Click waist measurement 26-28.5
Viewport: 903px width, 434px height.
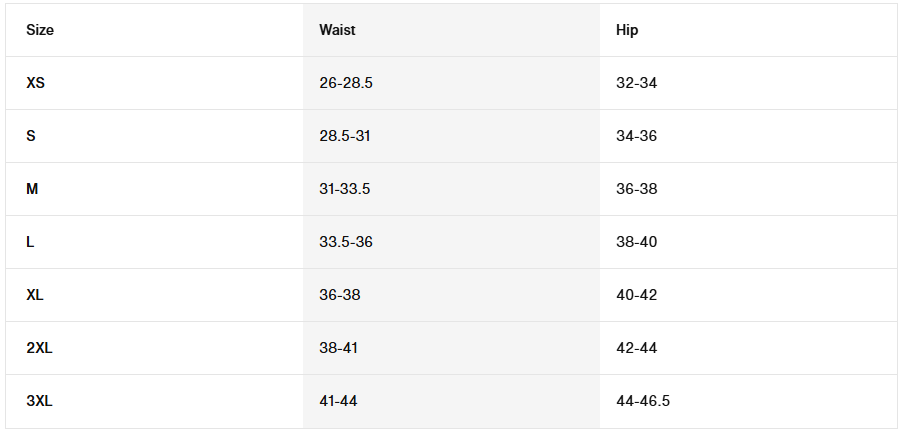(x=346, y=83)
